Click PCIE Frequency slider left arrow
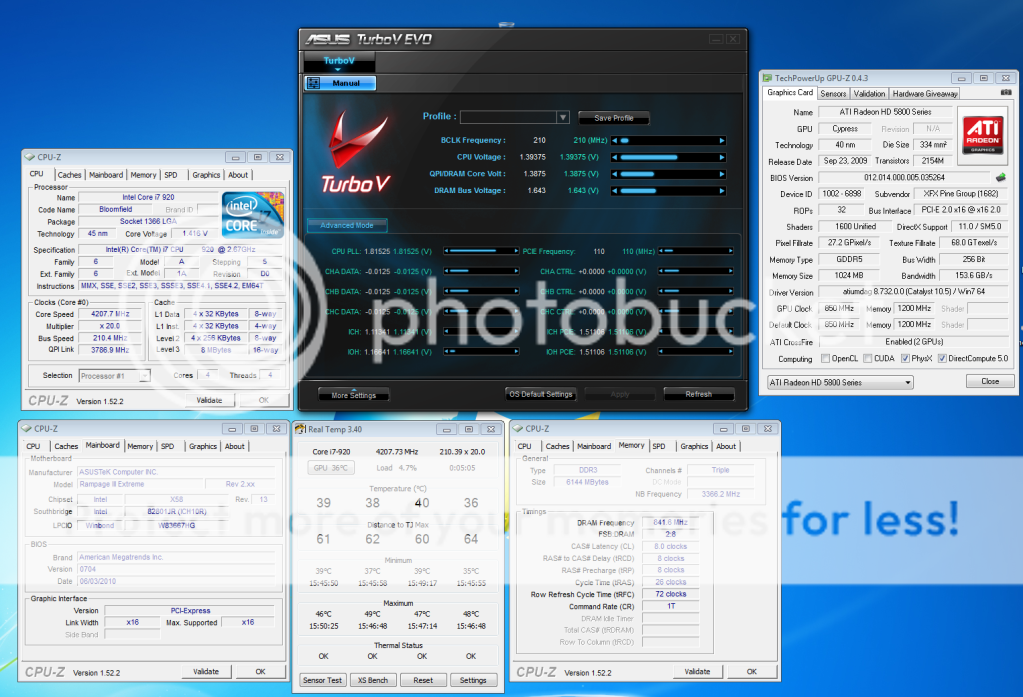 (661, 251)
